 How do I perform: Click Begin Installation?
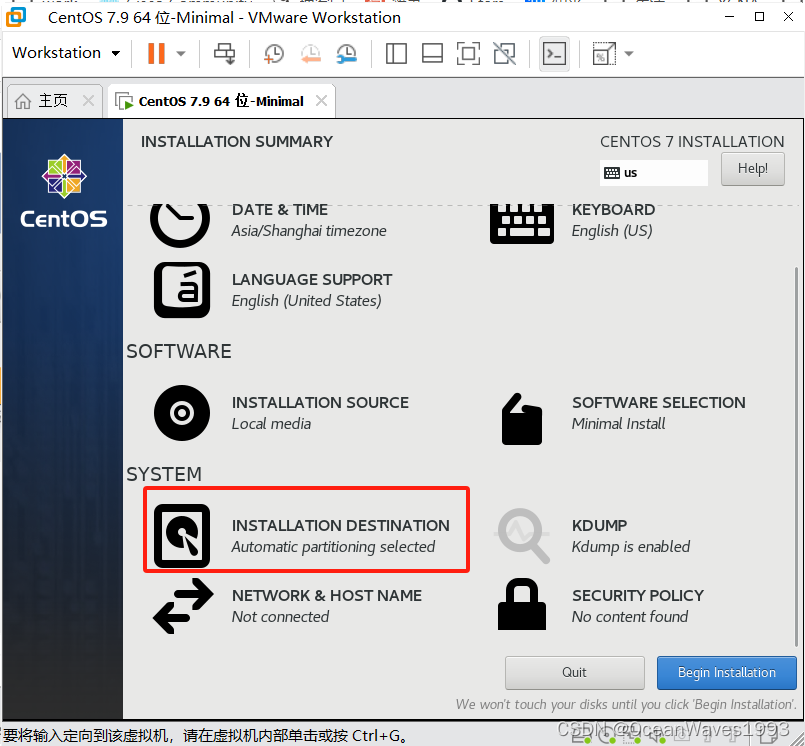(726, 673)
